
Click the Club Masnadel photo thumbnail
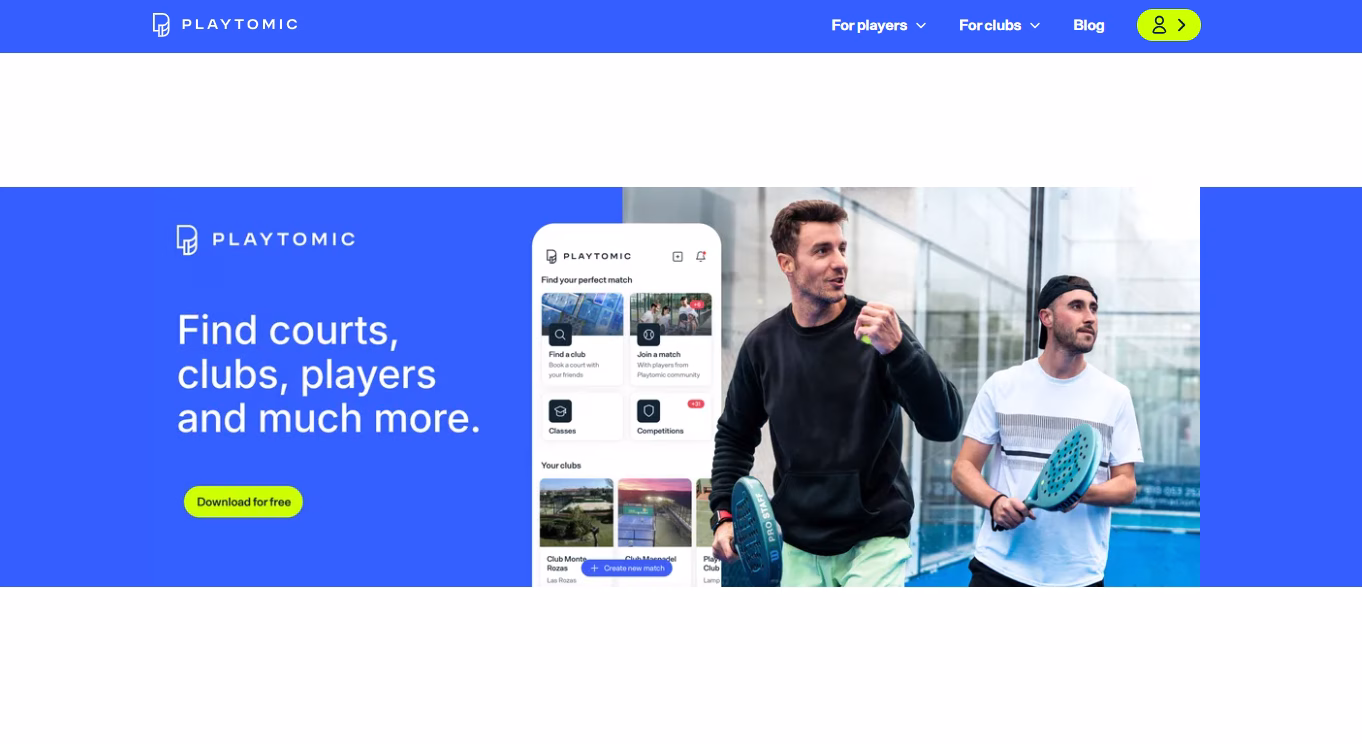654,512
